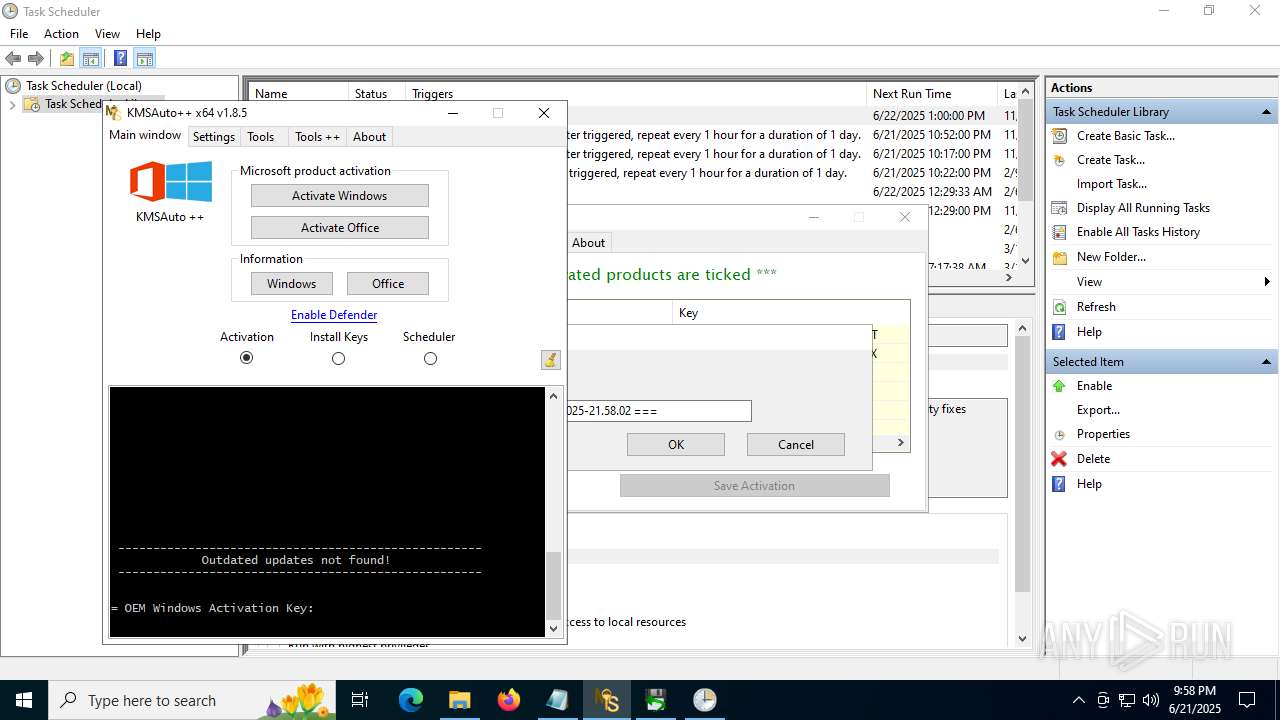Click the Task Scheduler clock taskbar icon
The width and height of the screenshot is (1280, 720).
tap(705, 700)
